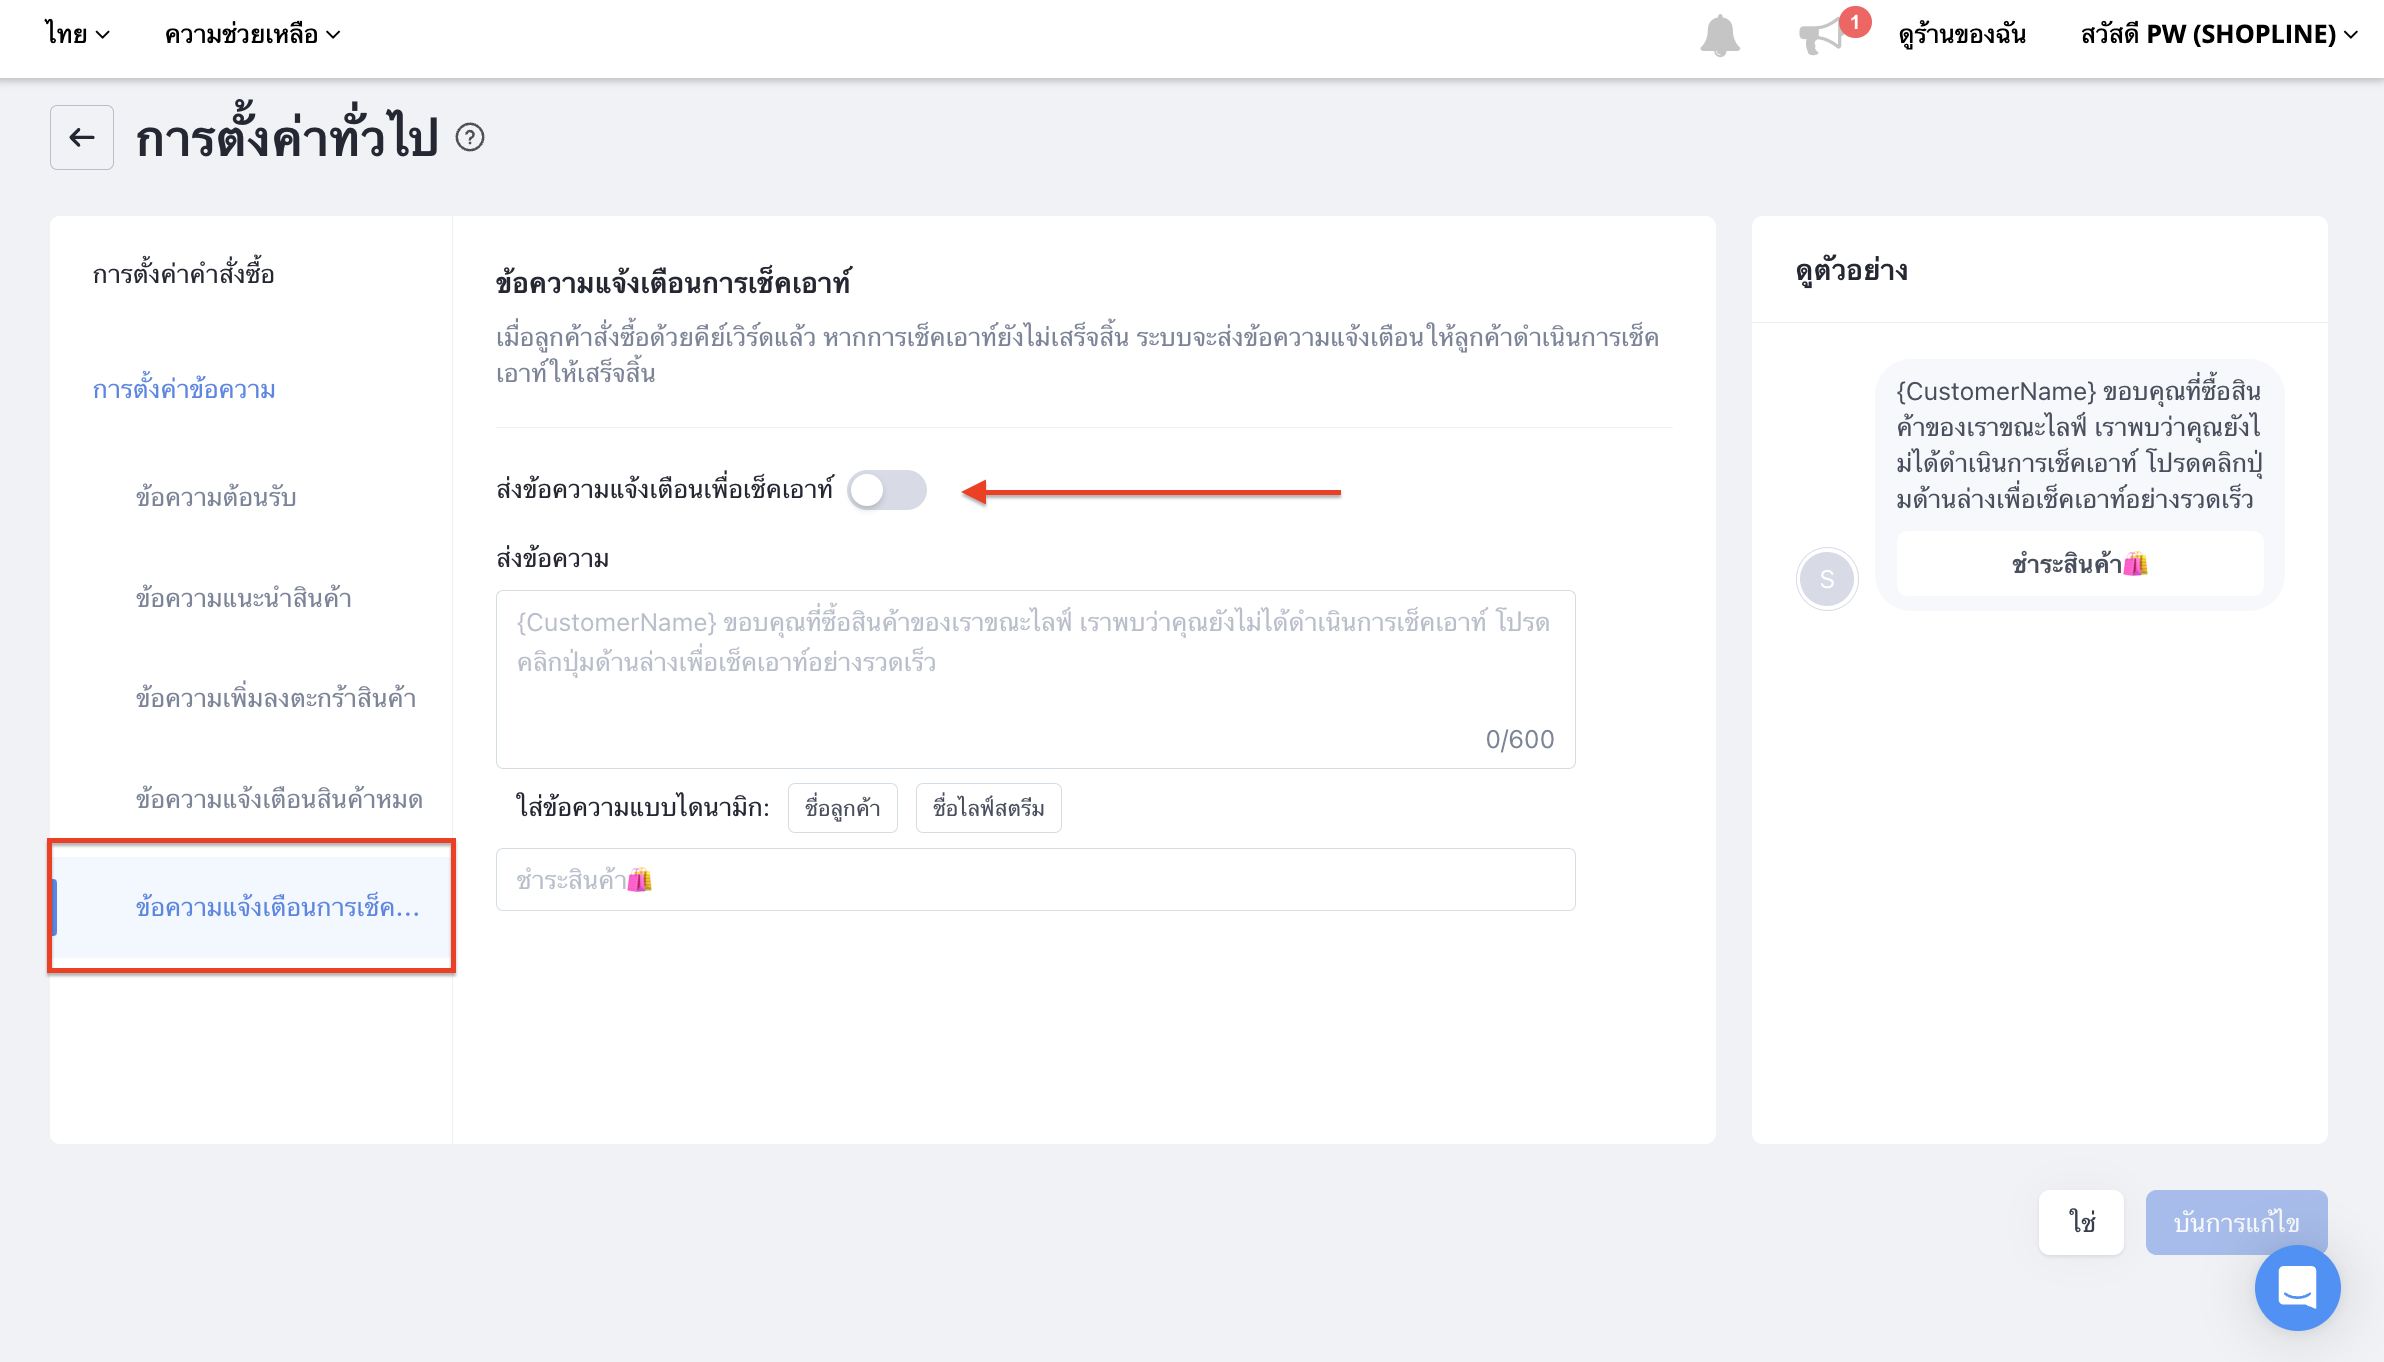Click the ดูตัวอย่าง preview heading
Screen dimensions: 2384x1362
1852,270
